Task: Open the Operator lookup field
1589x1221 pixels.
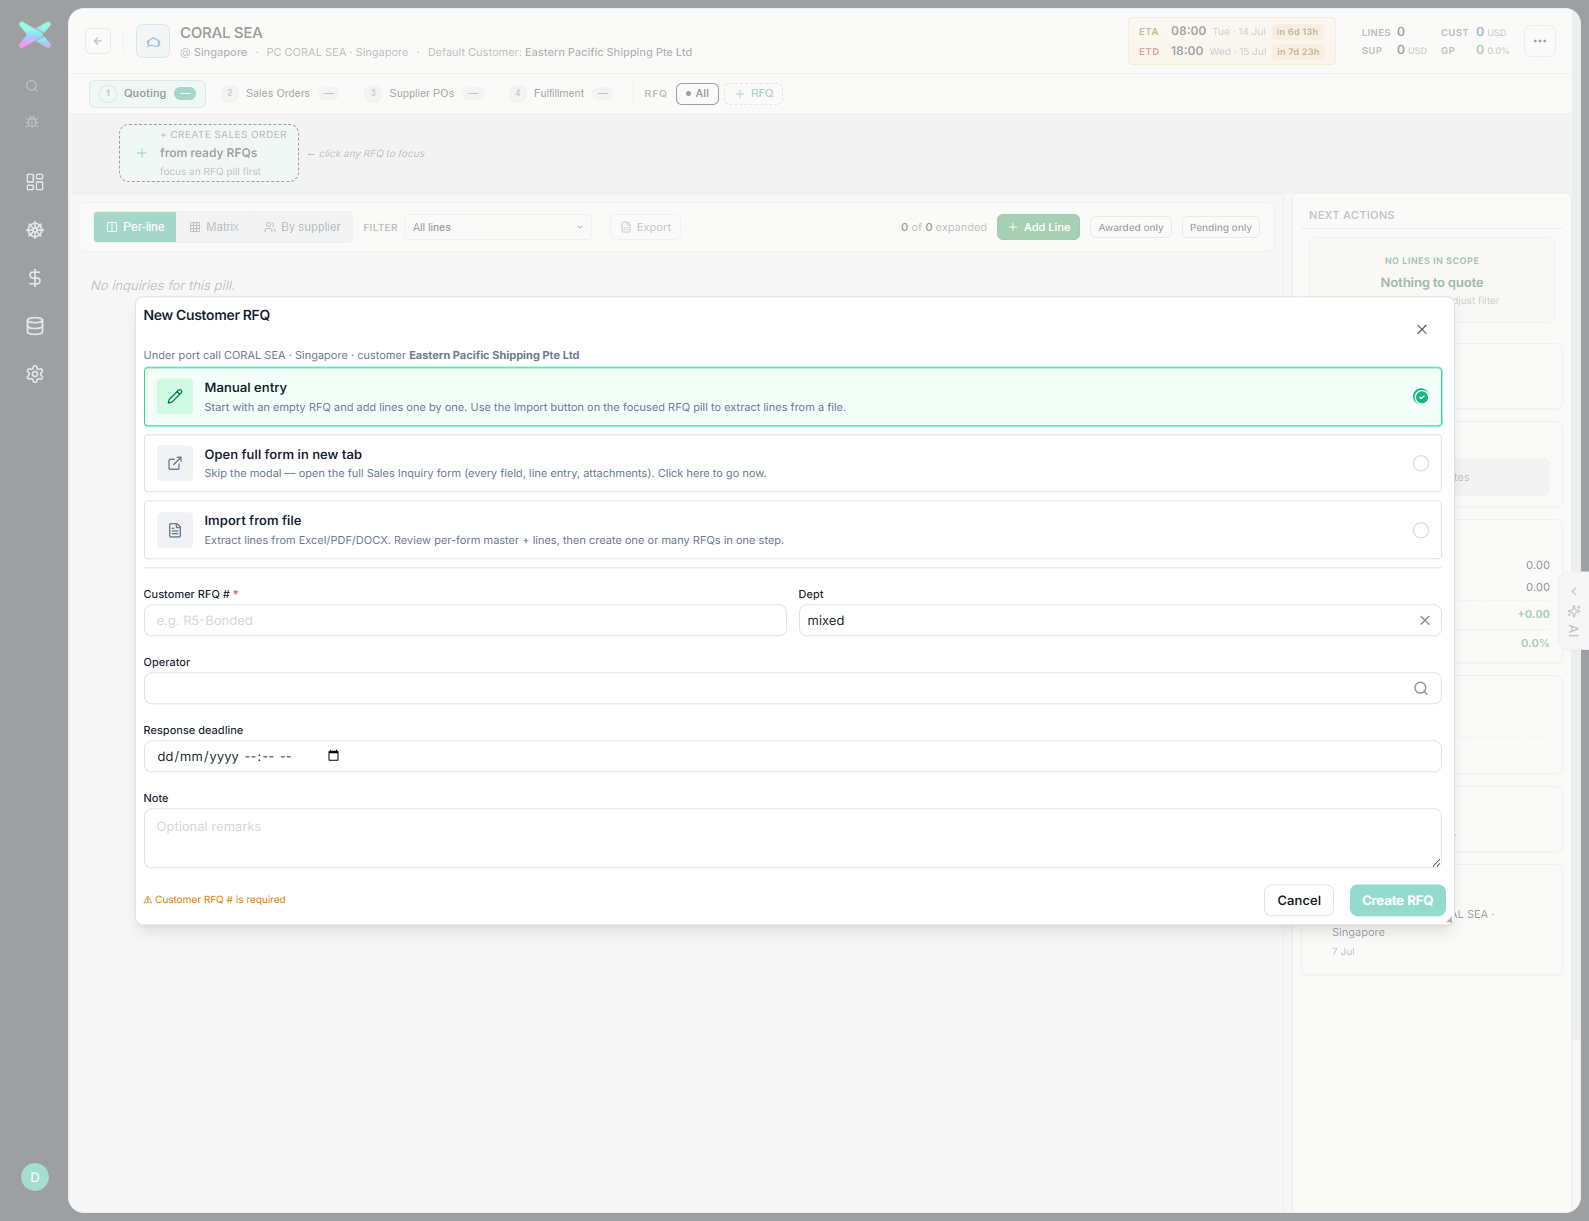Action: pyautogui.click(x=793, y=689)
